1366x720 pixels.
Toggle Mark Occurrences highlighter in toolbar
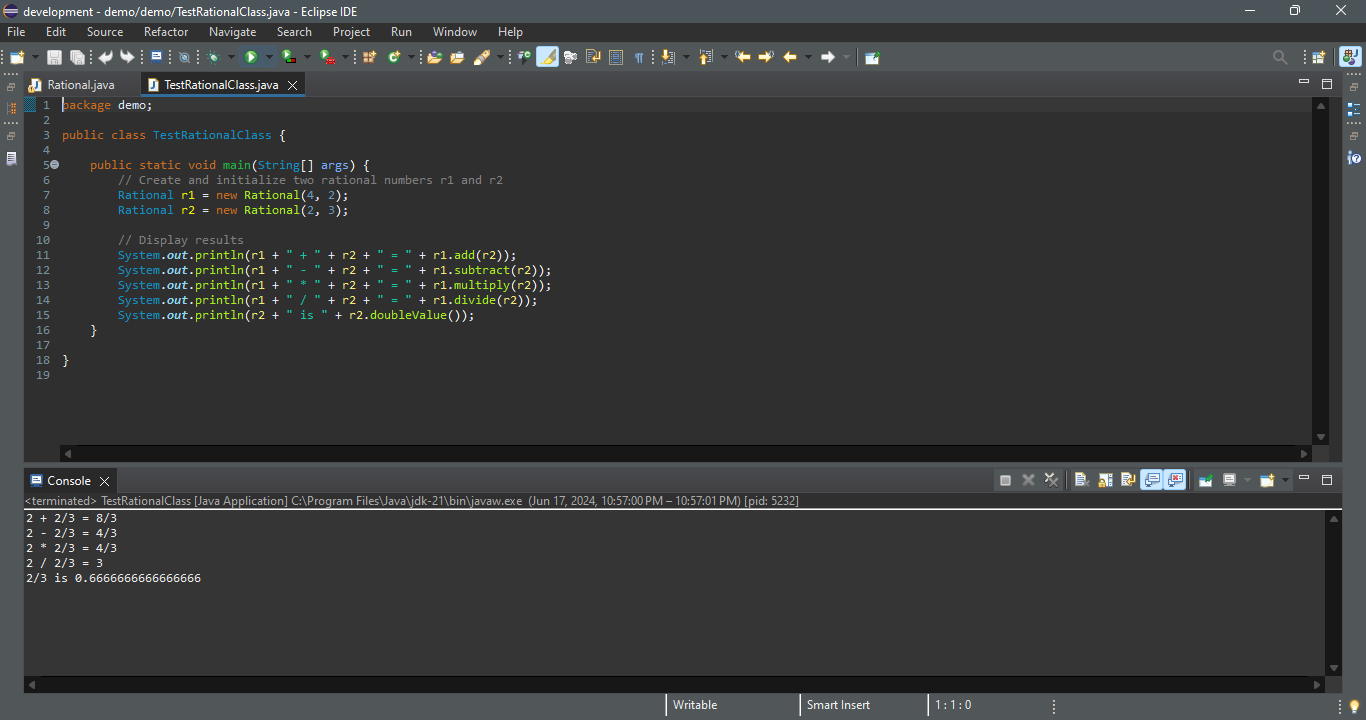click(547, 57)
